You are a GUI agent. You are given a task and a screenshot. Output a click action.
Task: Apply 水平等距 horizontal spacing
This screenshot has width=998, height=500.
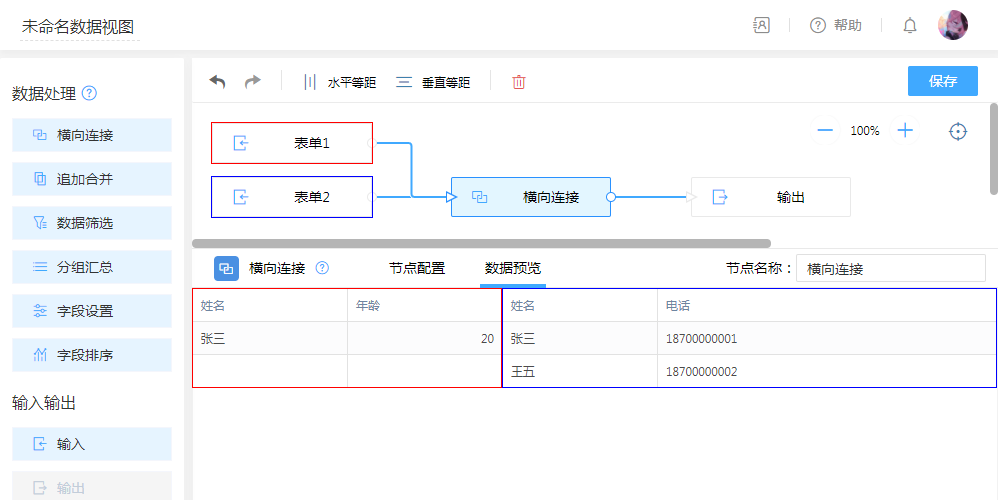coord(339,83)
